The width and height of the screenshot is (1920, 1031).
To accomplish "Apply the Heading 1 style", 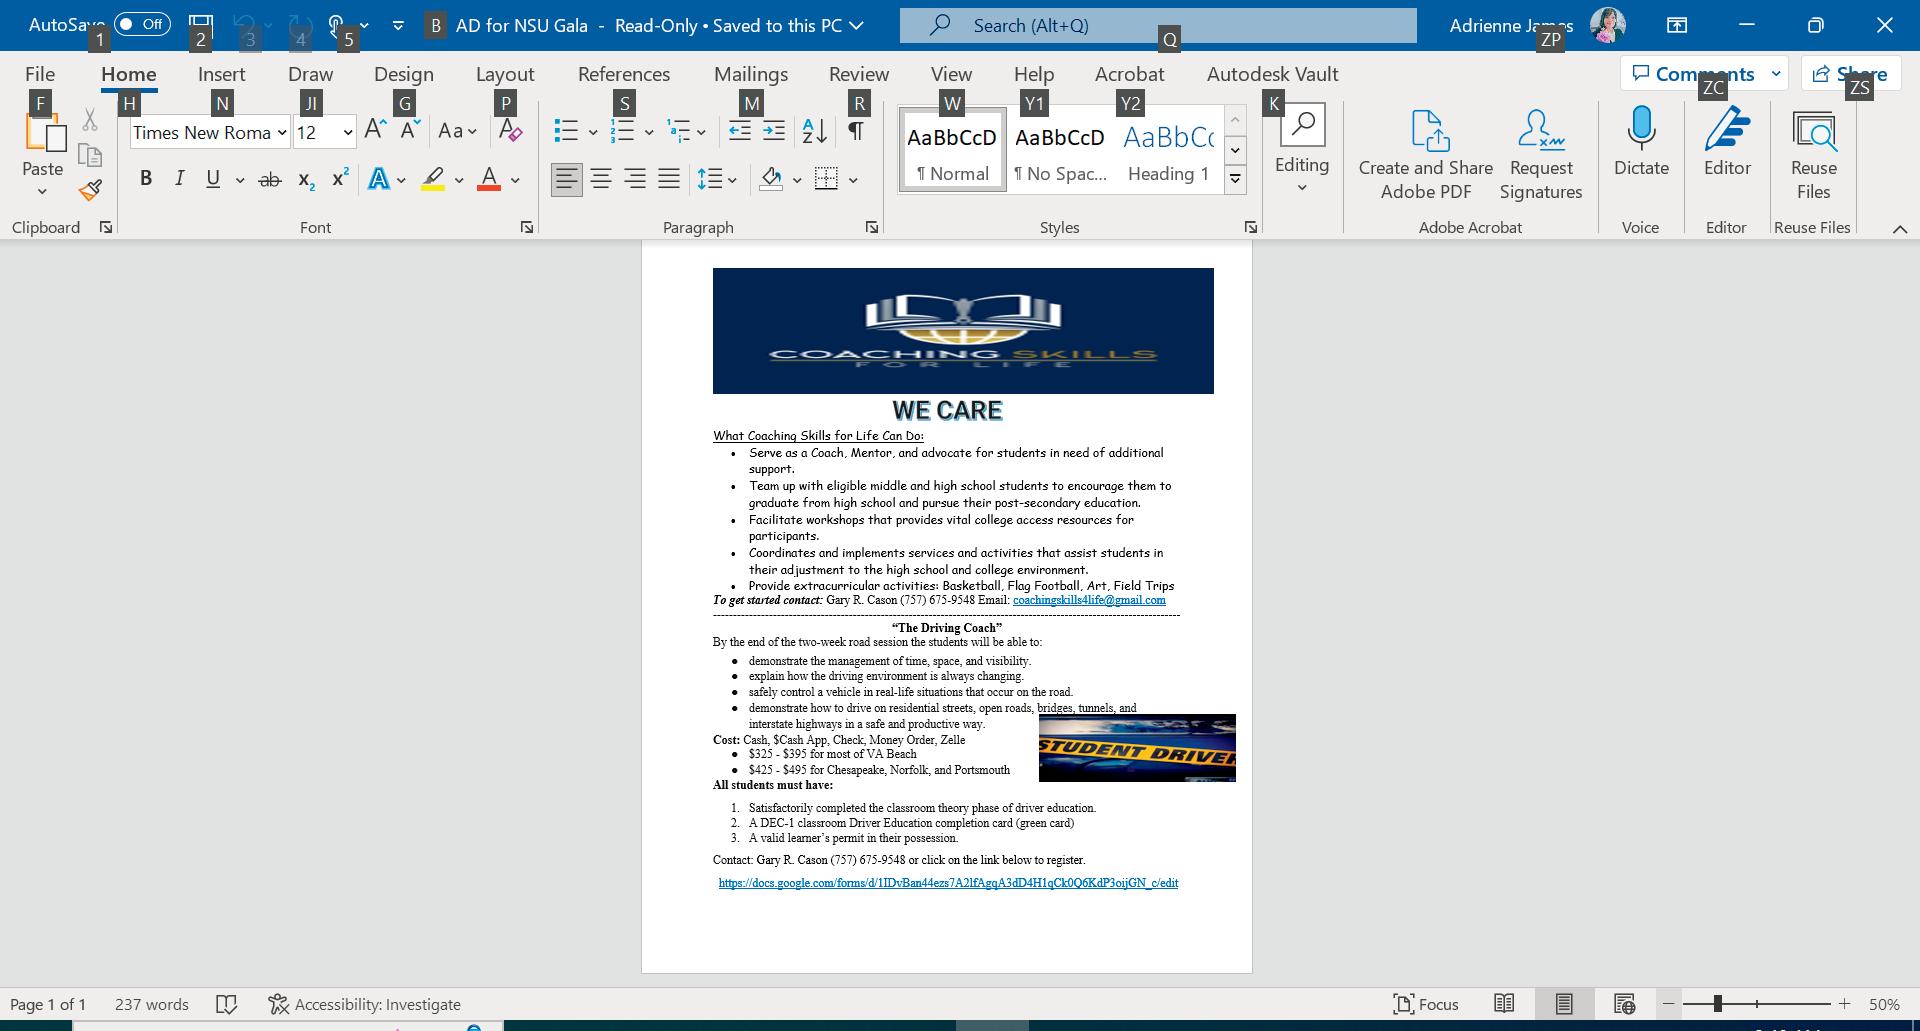I will point(1168,150).
